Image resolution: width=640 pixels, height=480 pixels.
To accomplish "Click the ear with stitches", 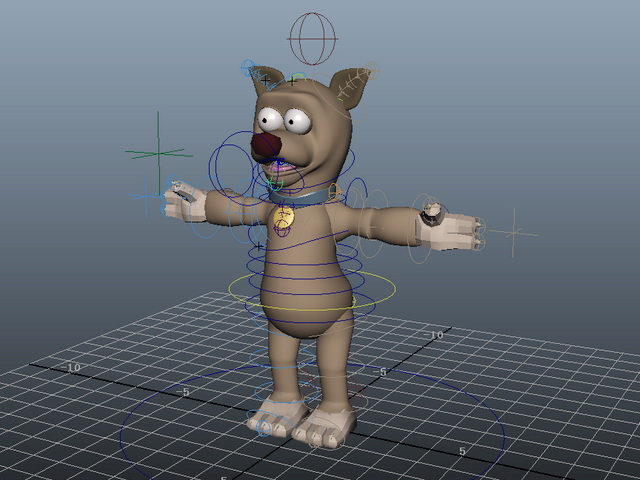I will (x=350, y=87).
